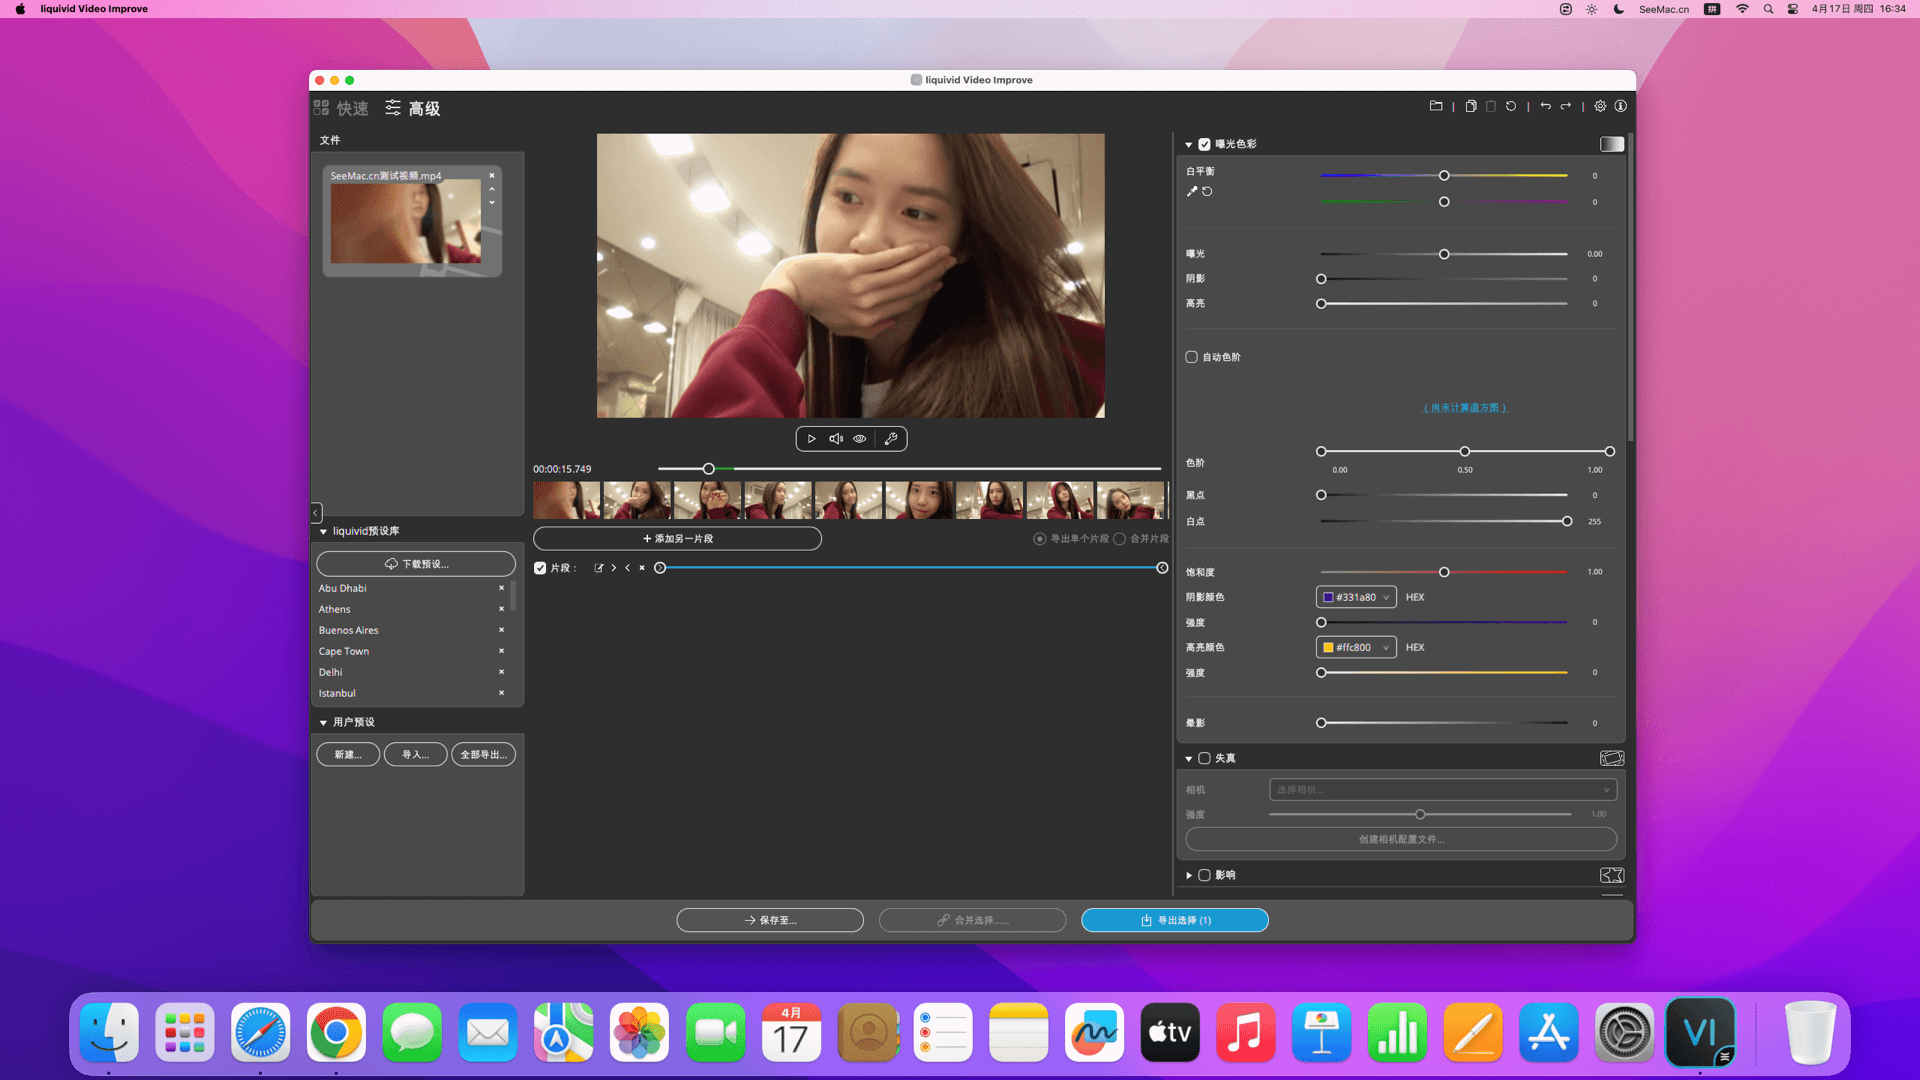
Task: Switch to the 高级 mode tab
Action: click(x=413, y=108)
